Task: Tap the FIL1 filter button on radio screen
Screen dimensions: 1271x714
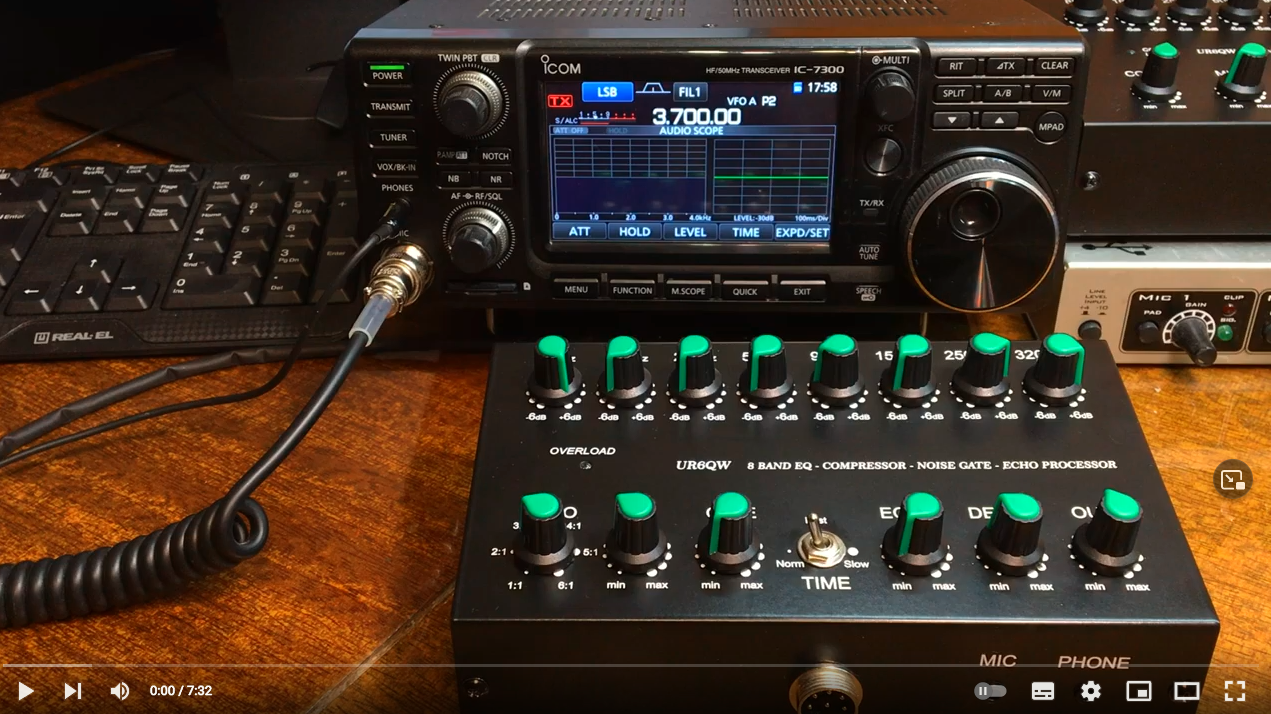Action: 690,92
